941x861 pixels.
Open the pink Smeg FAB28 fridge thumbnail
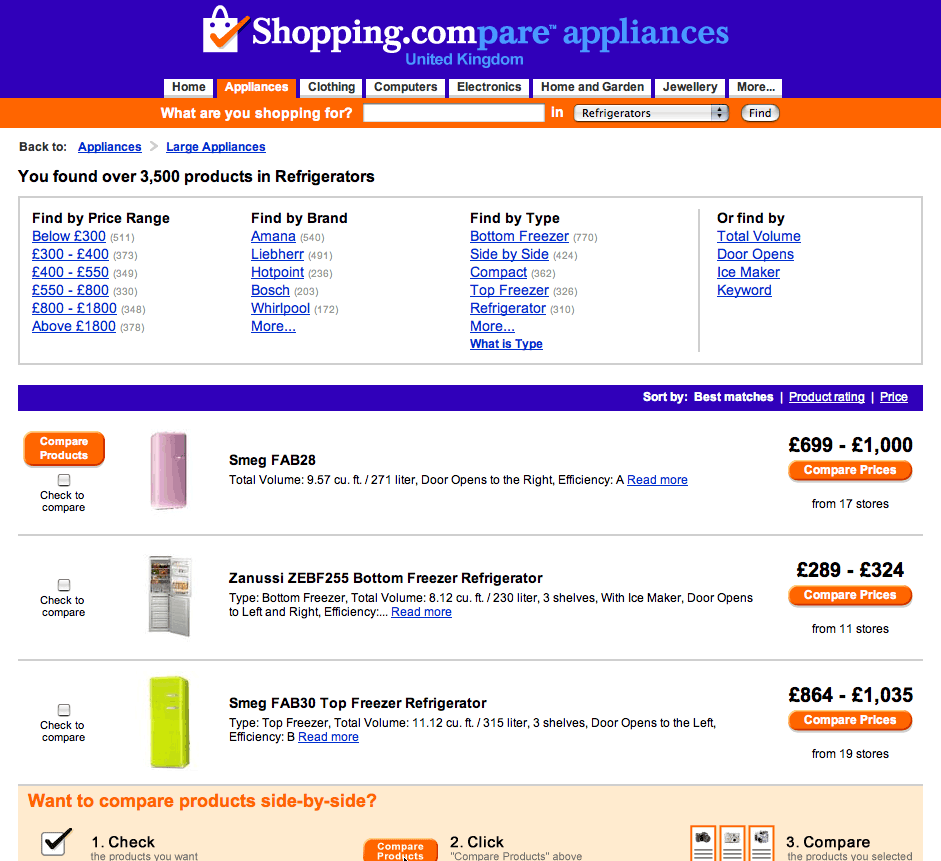point(169,471)
